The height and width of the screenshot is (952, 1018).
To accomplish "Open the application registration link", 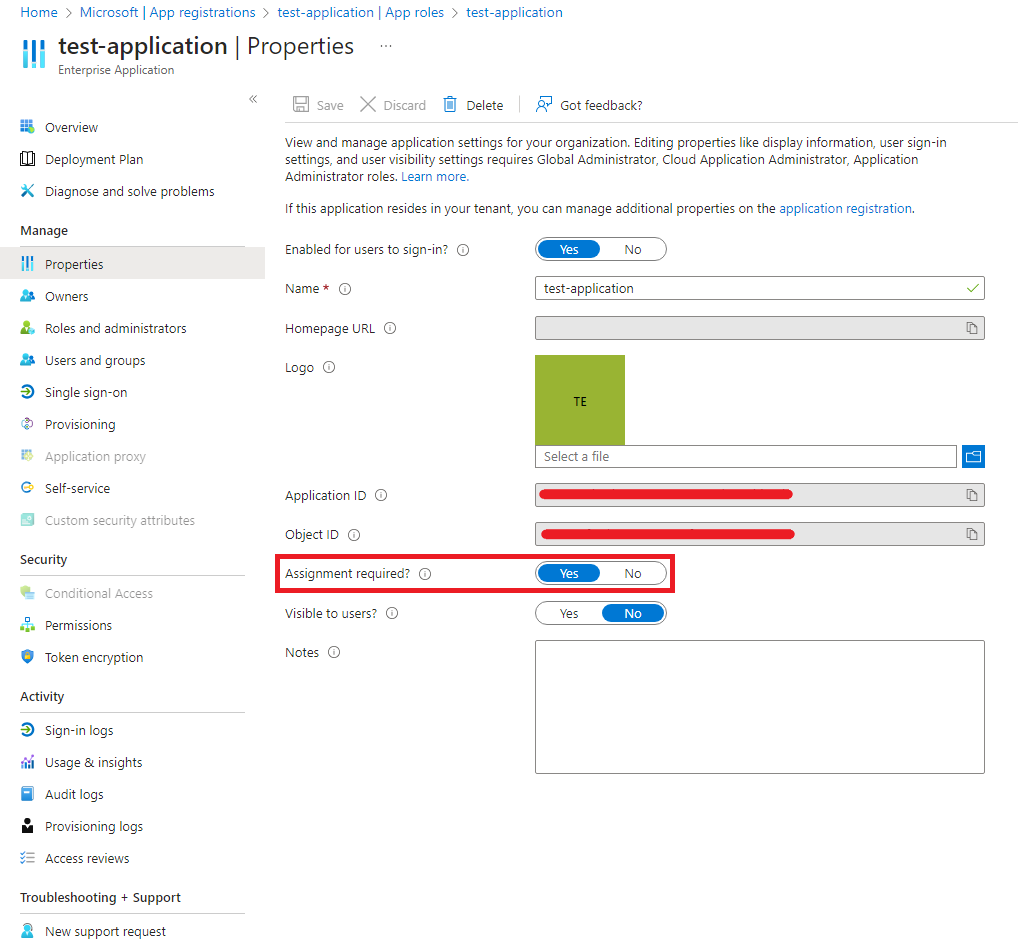I will point(845,208).
